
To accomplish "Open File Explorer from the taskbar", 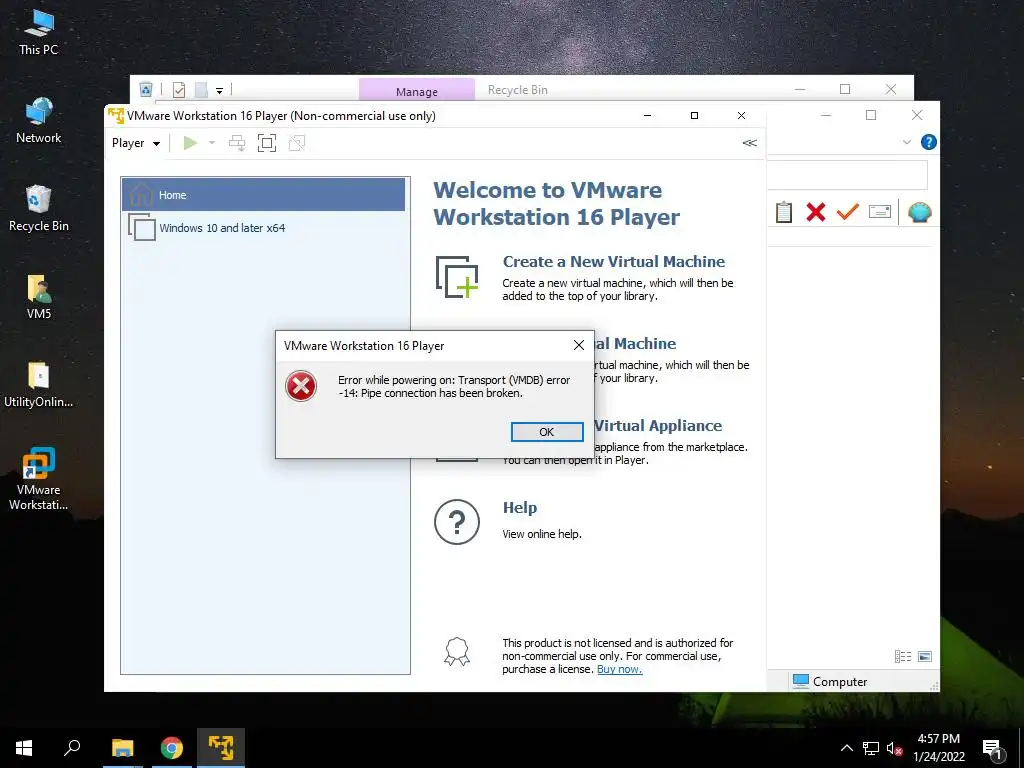I will click(122, 748).
